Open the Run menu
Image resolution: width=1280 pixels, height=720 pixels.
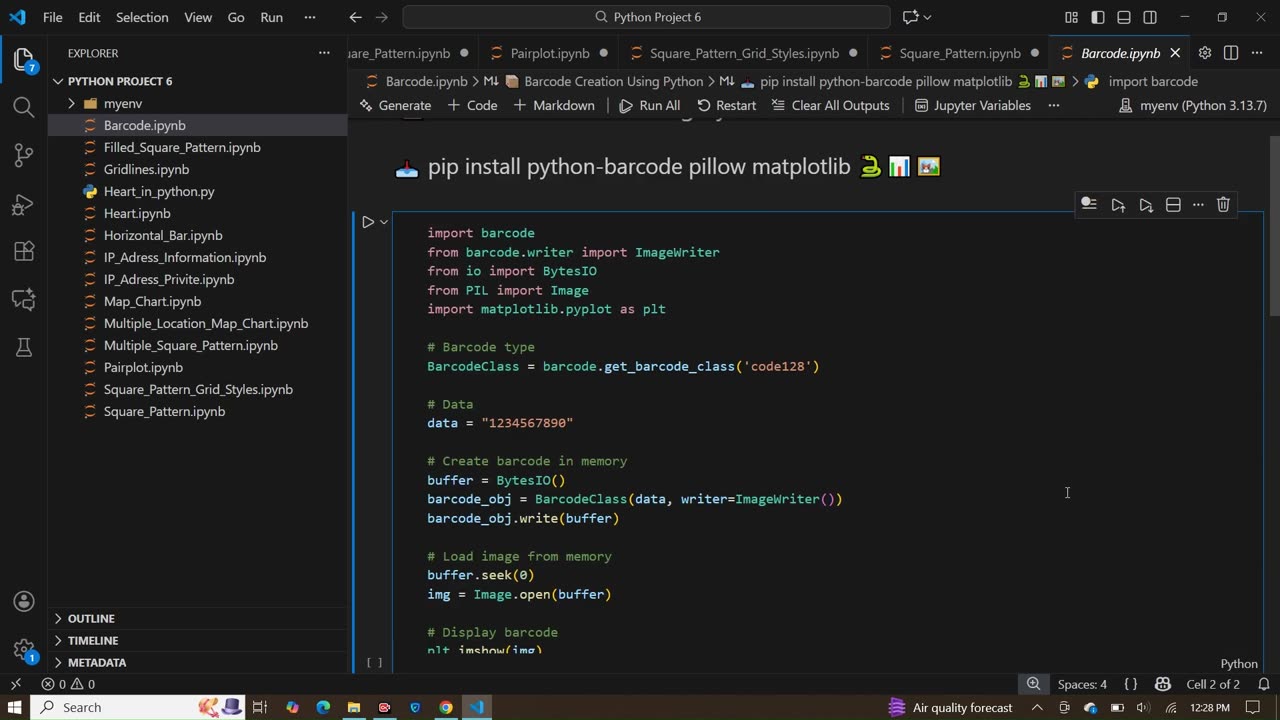coord(271,17)
